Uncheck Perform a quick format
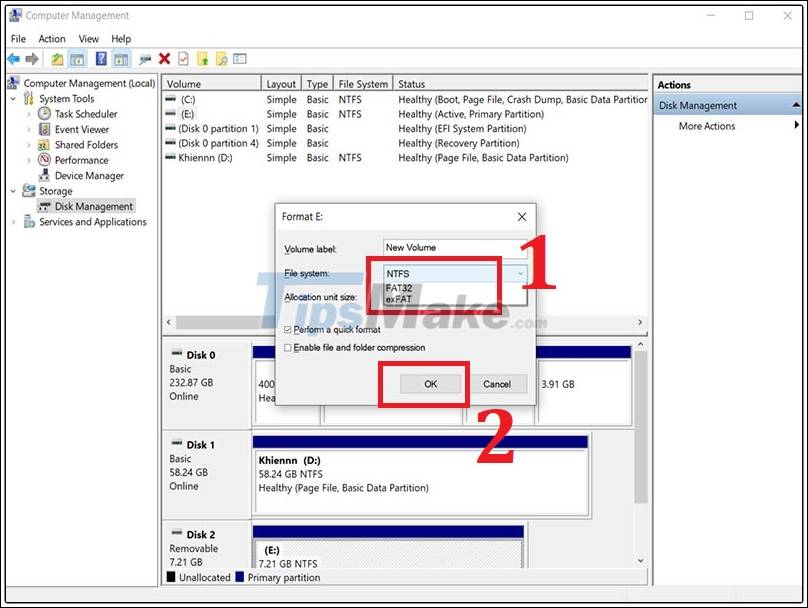808x608 pixels. 288,329
